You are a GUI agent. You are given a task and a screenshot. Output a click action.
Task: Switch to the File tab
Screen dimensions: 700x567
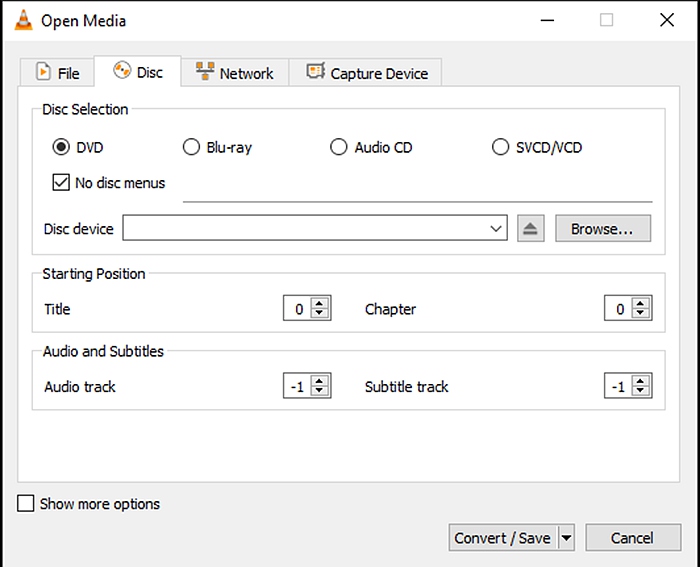(x=57, y=73)
